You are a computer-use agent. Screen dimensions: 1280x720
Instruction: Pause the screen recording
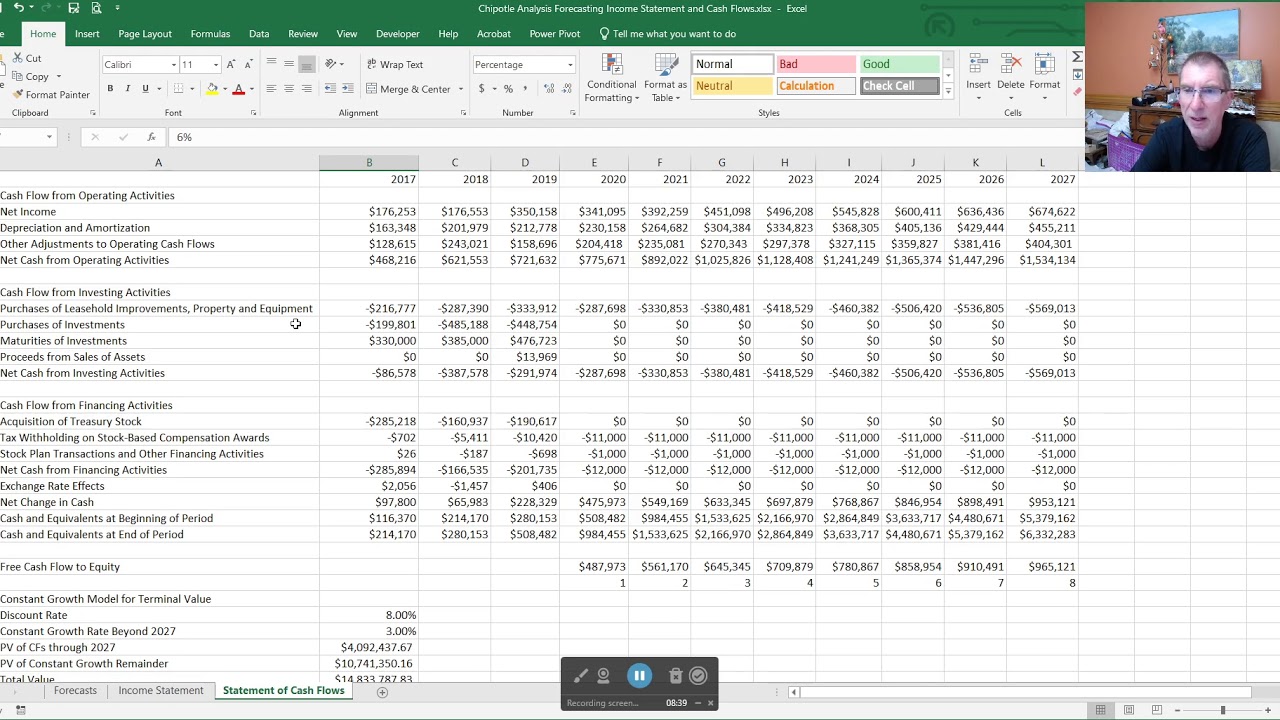[639, 676]
